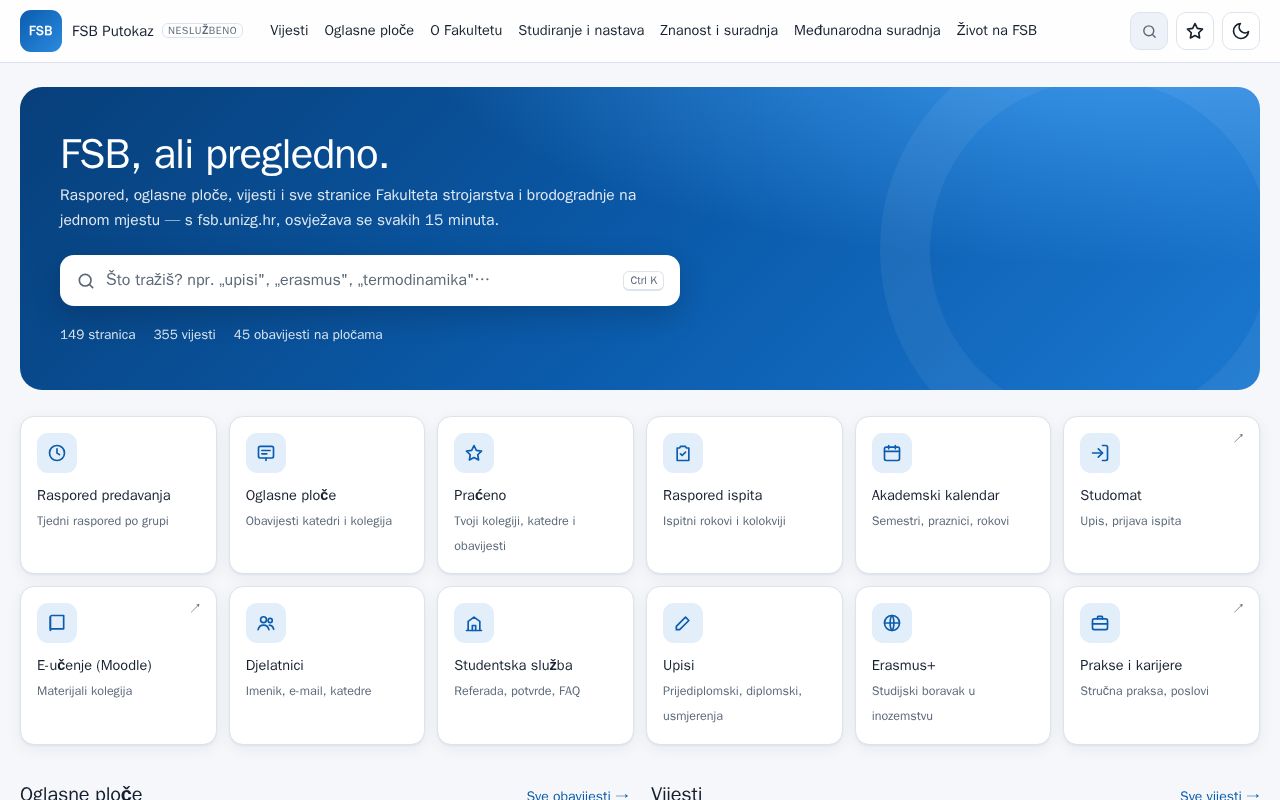Click the '355 vijesti' stat text
The width and height of the screenshot is (1280, 800).
tap(185, 335)
